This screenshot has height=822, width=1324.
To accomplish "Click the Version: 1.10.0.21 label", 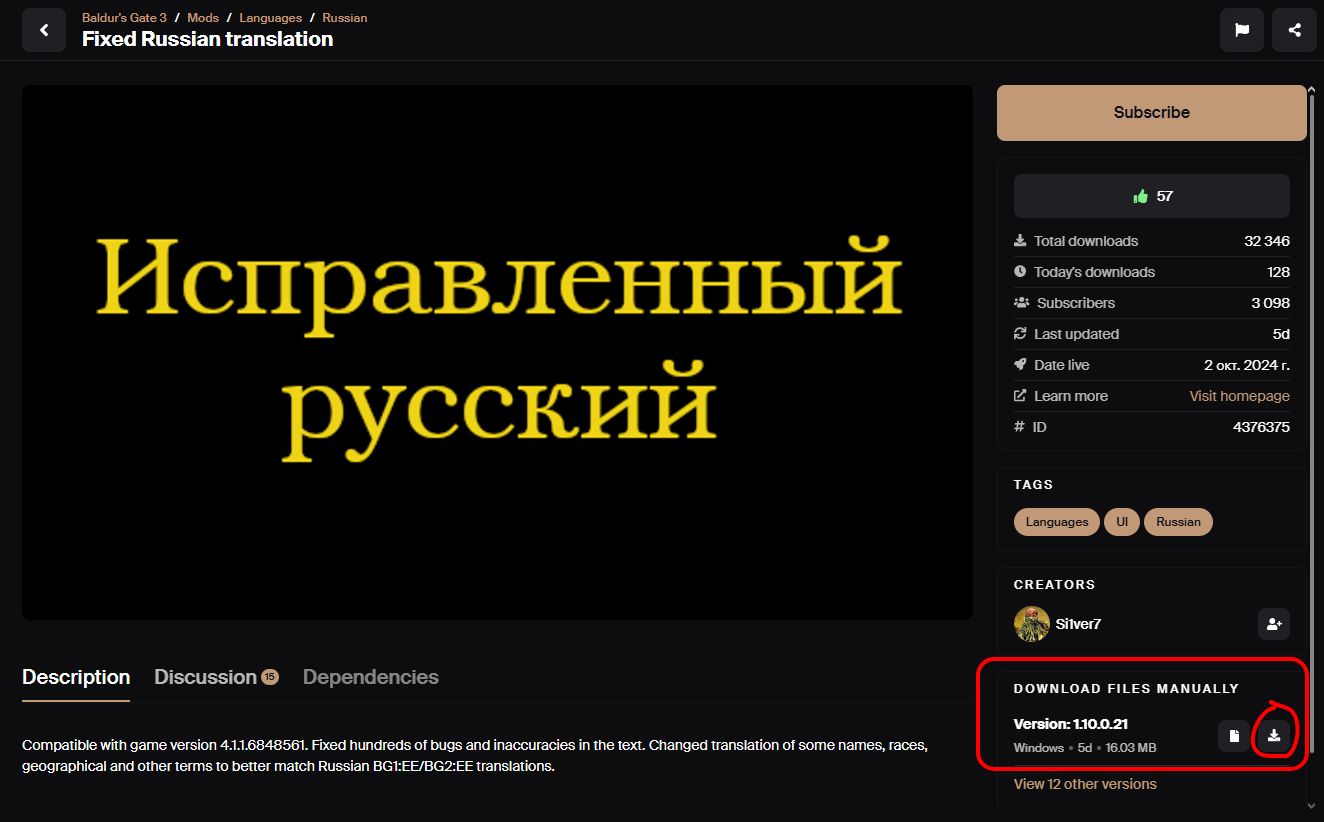I will (x=1071, y=724).
